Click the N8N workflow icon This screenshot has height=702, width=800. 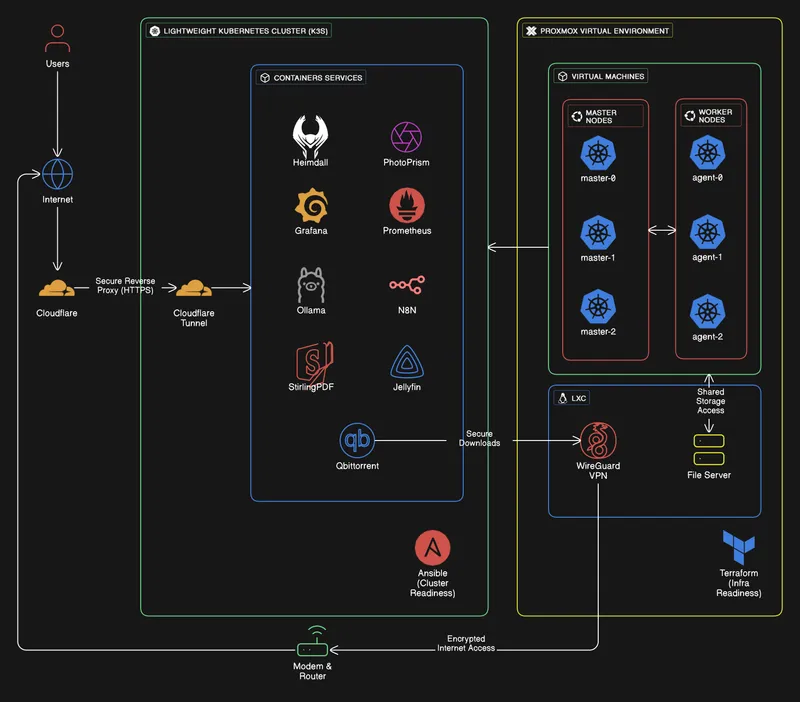point(407,285)
